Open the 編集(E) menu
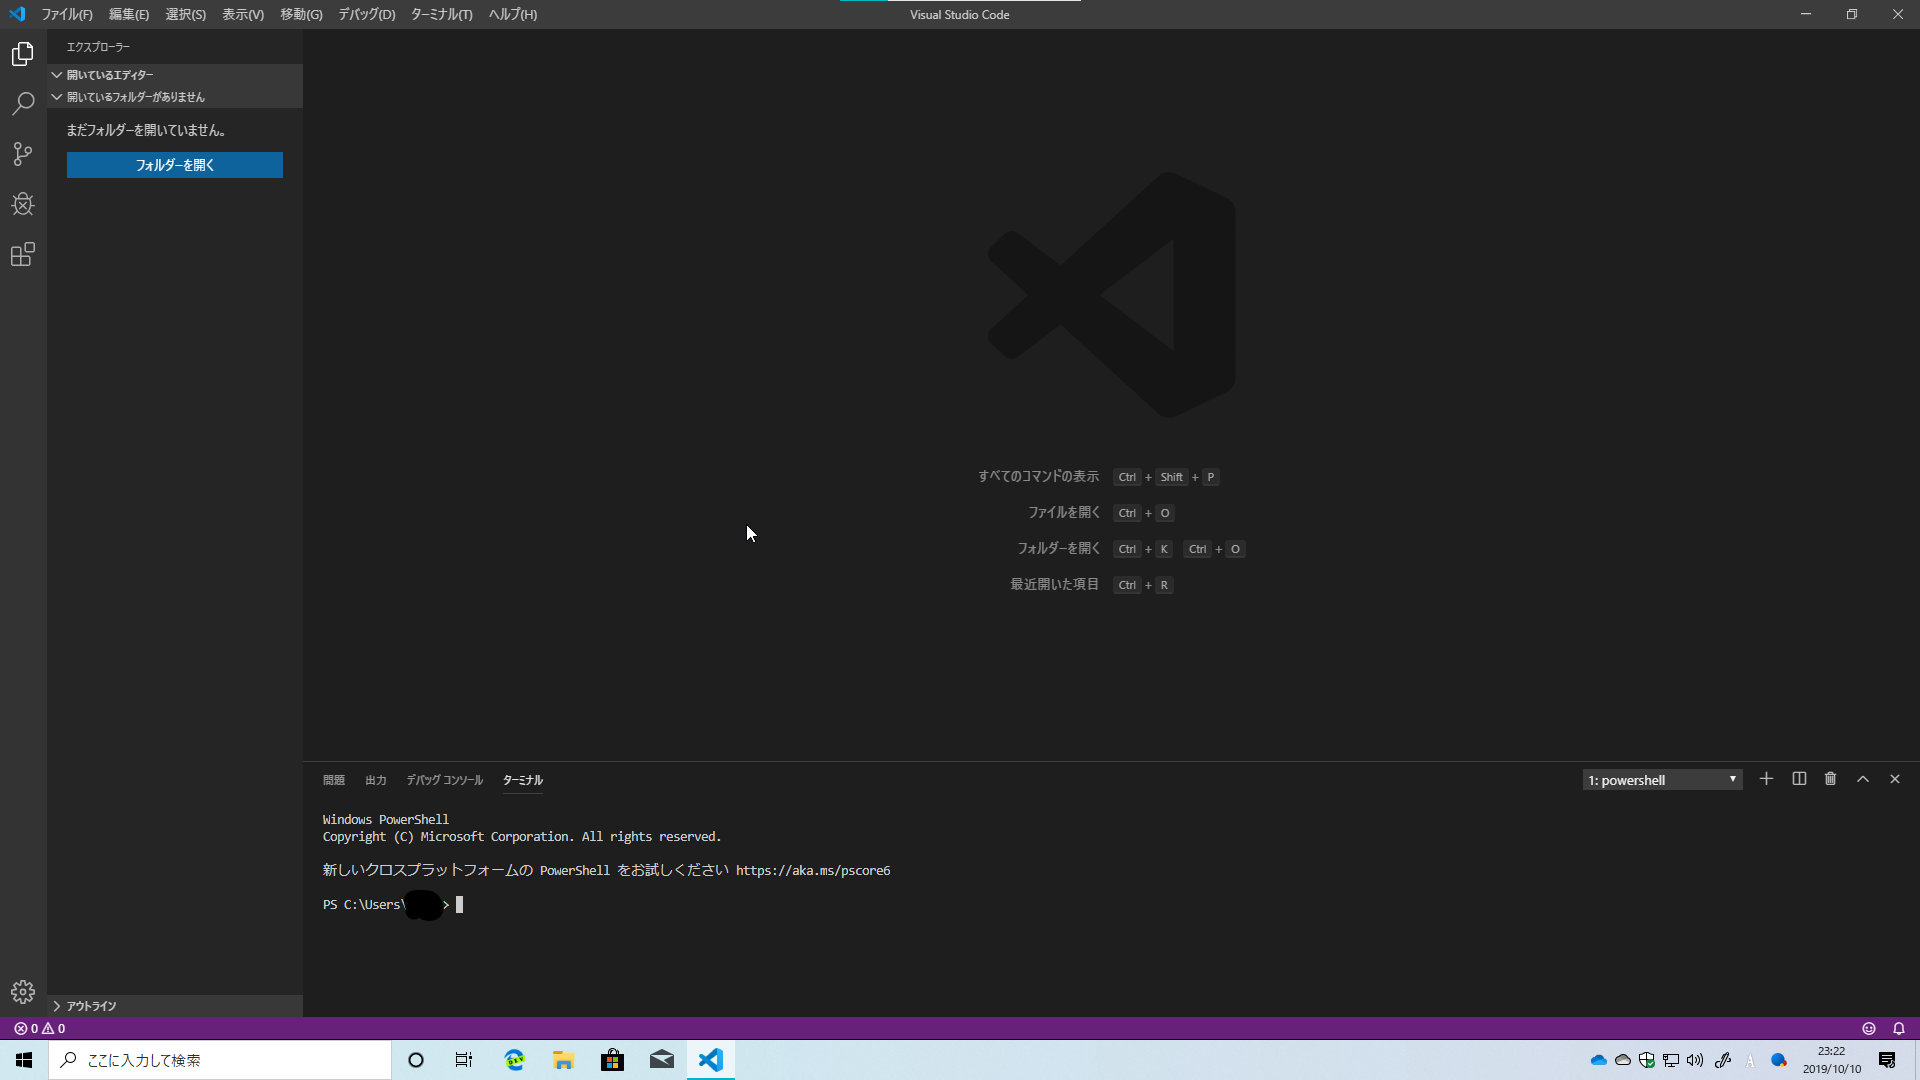Screen dimensions: 1920x1080 coord(129,14)
